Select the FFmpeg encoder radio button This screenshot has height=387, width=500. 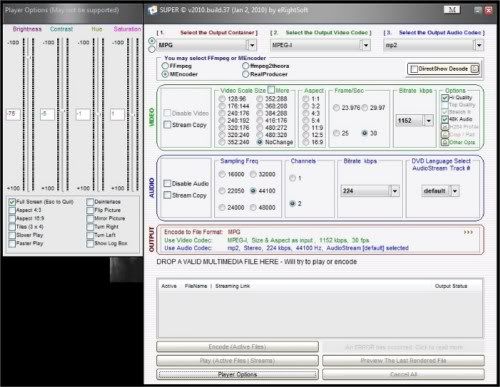(x=165, y=66)
